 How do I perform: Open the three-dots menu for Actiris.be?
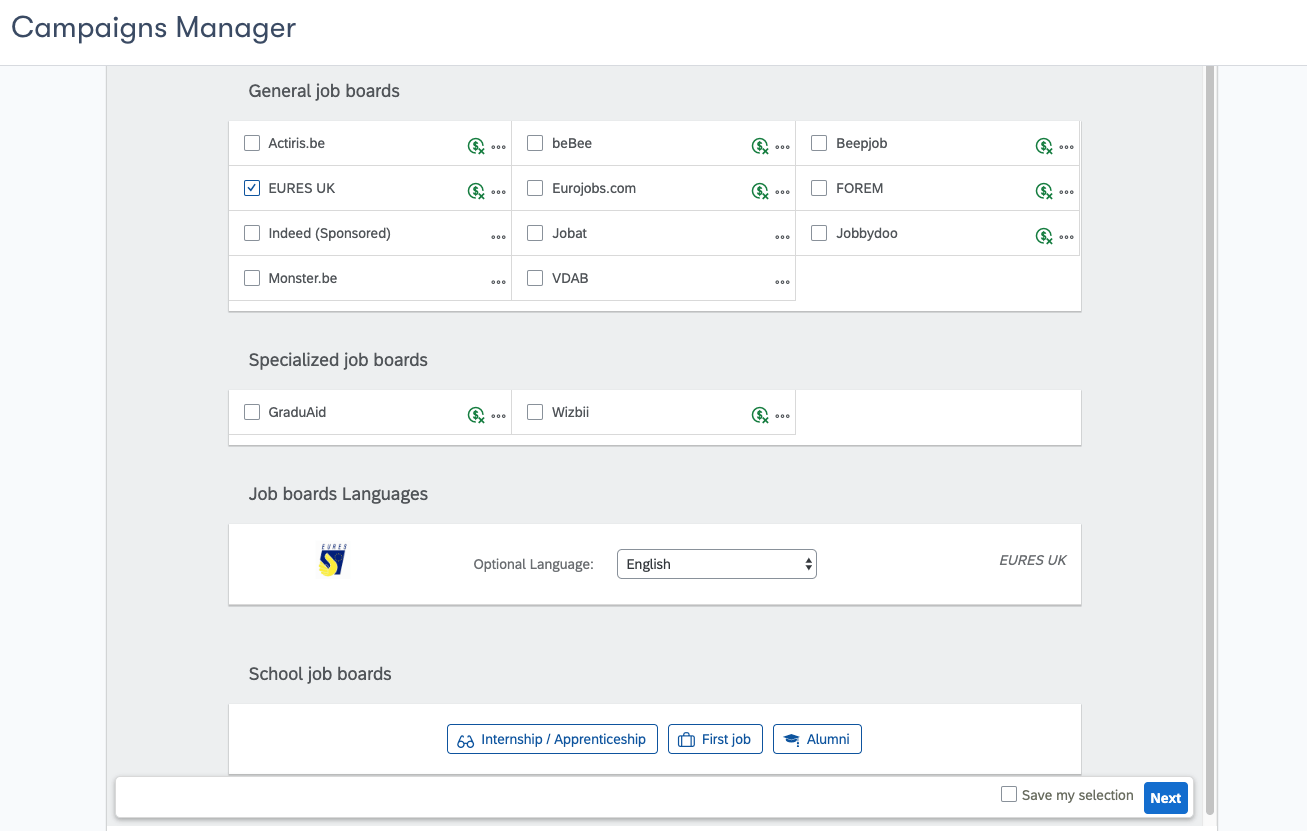coord(498,147)
